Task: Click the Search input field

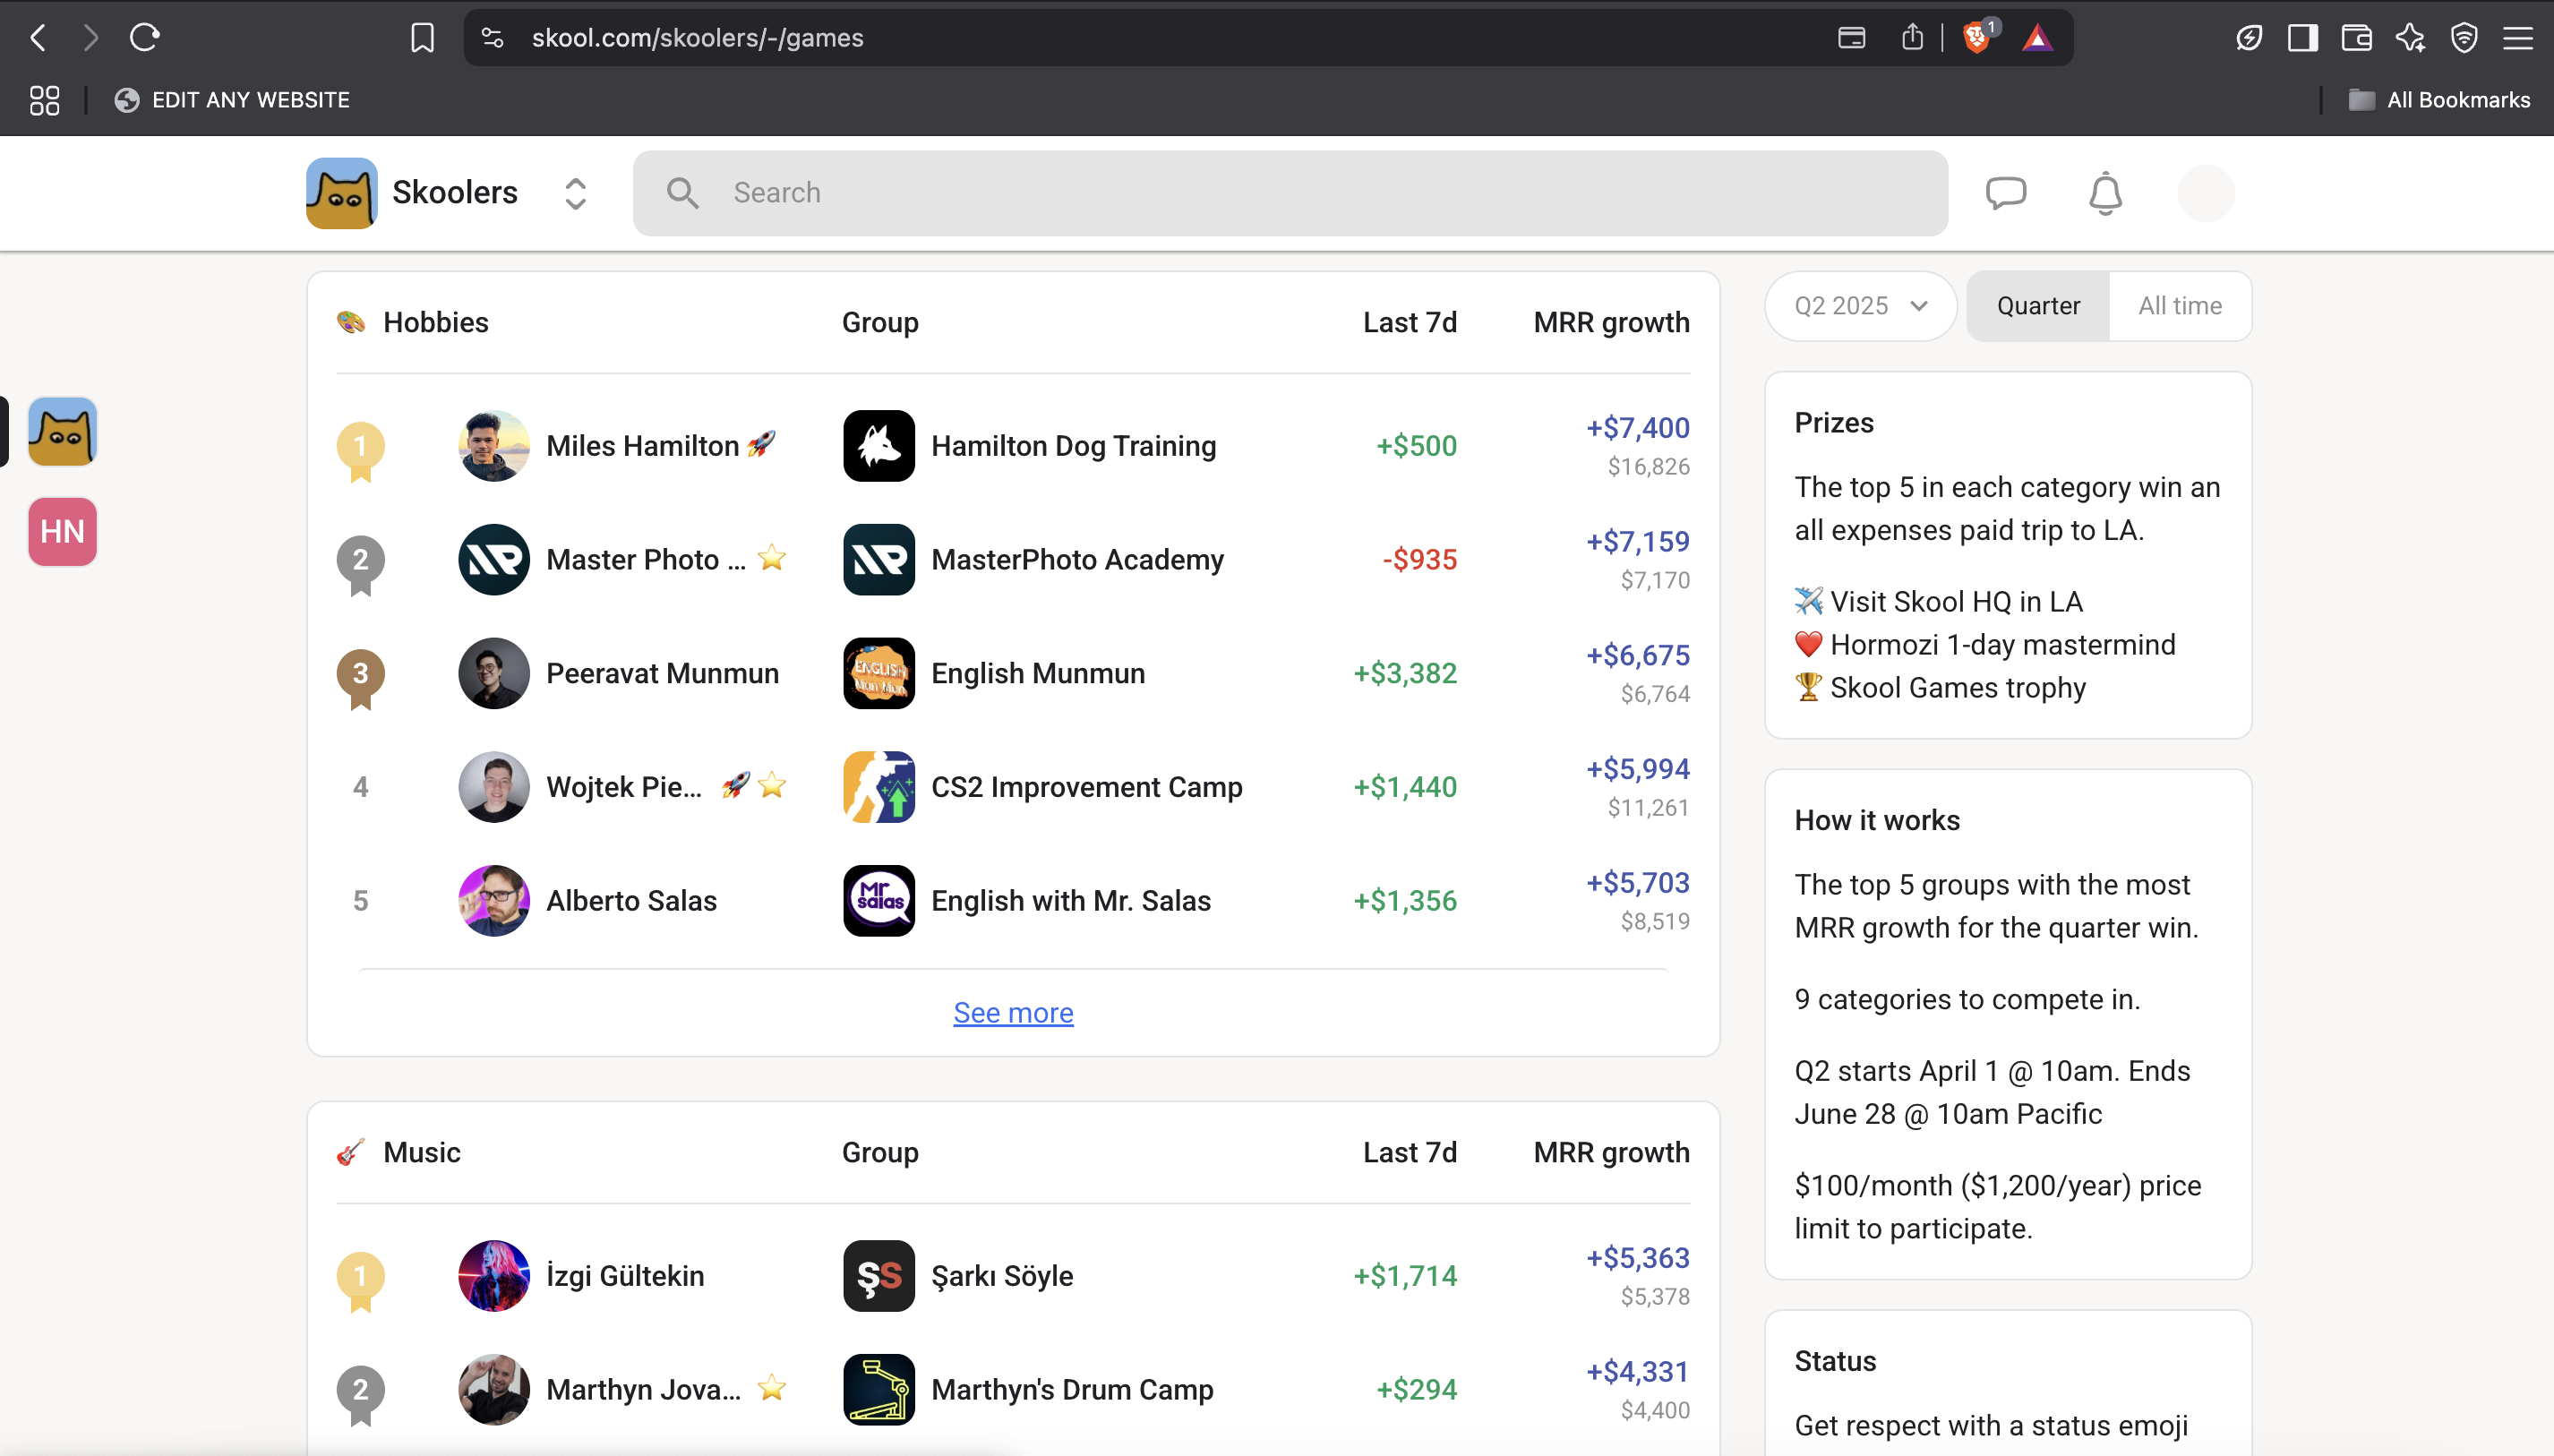Action: click(1290, 193)
